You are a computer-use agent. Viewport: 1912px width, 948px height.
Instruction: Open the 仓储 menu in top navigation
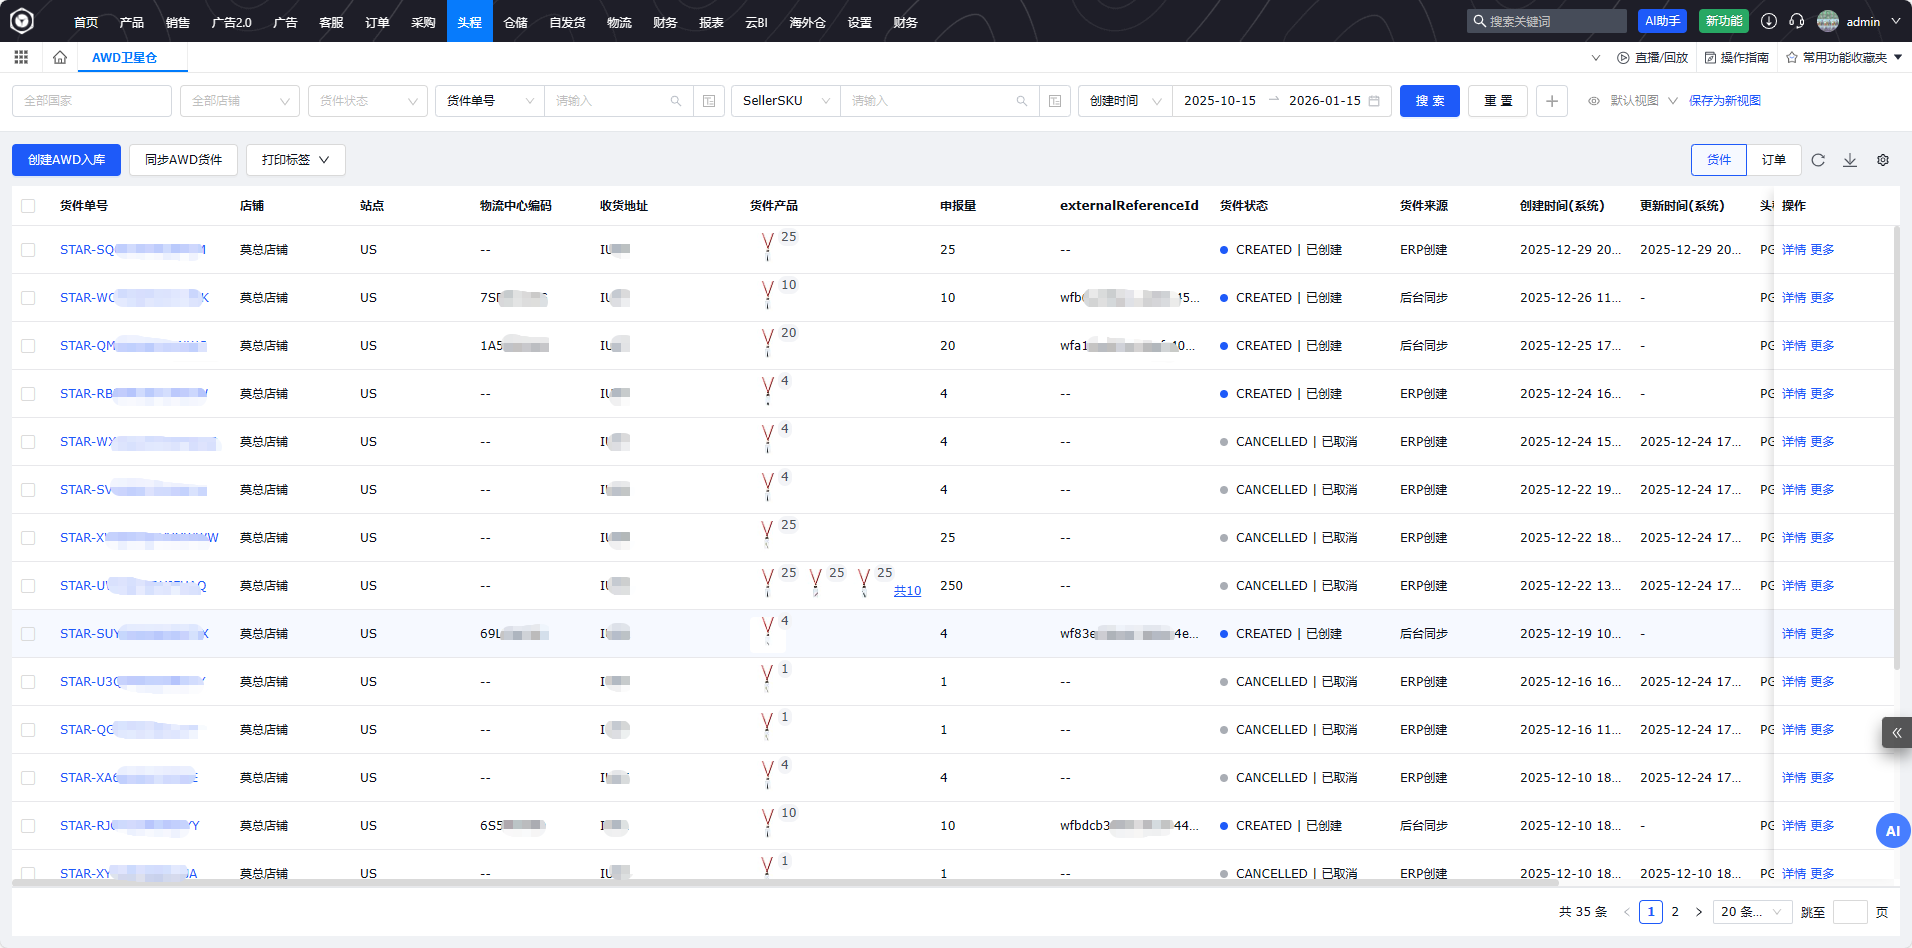click(515, 22)
